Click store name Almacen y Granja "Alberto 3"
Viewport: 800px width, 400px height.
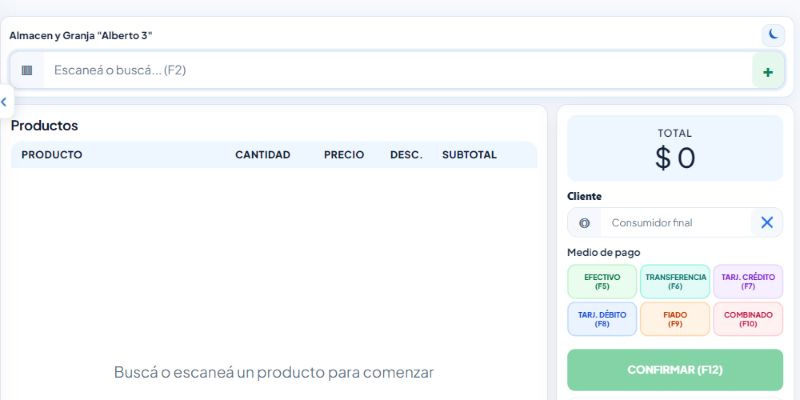81,36
